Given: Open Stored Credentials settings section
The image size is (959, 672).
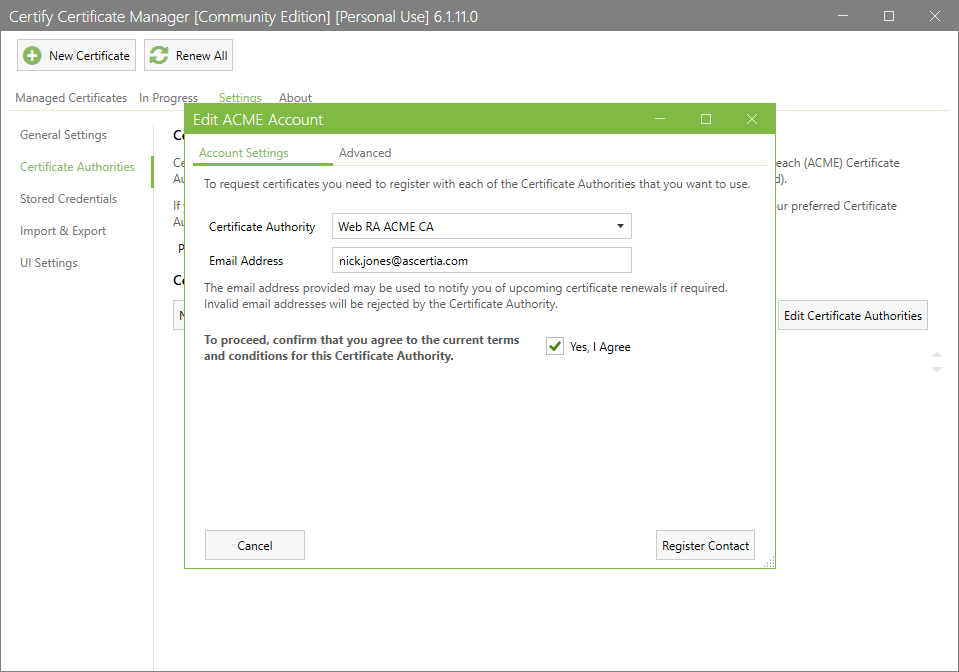Looking at the screenshot, I should click(x=68, y=199).
